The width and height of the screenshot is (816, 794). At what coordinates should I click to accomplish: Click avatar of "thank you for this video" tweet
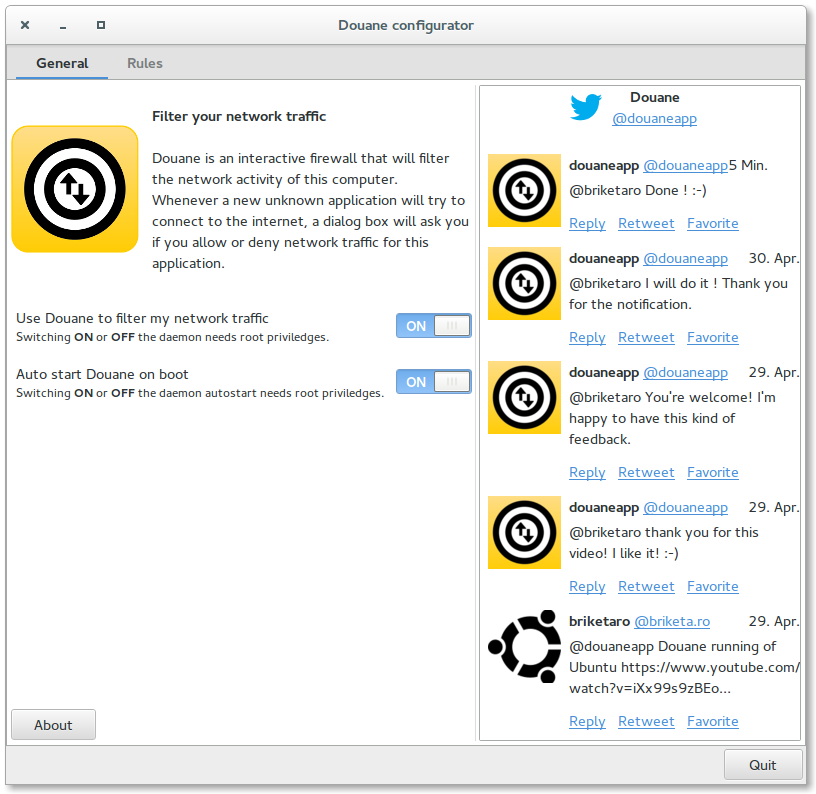coord(524,532)
